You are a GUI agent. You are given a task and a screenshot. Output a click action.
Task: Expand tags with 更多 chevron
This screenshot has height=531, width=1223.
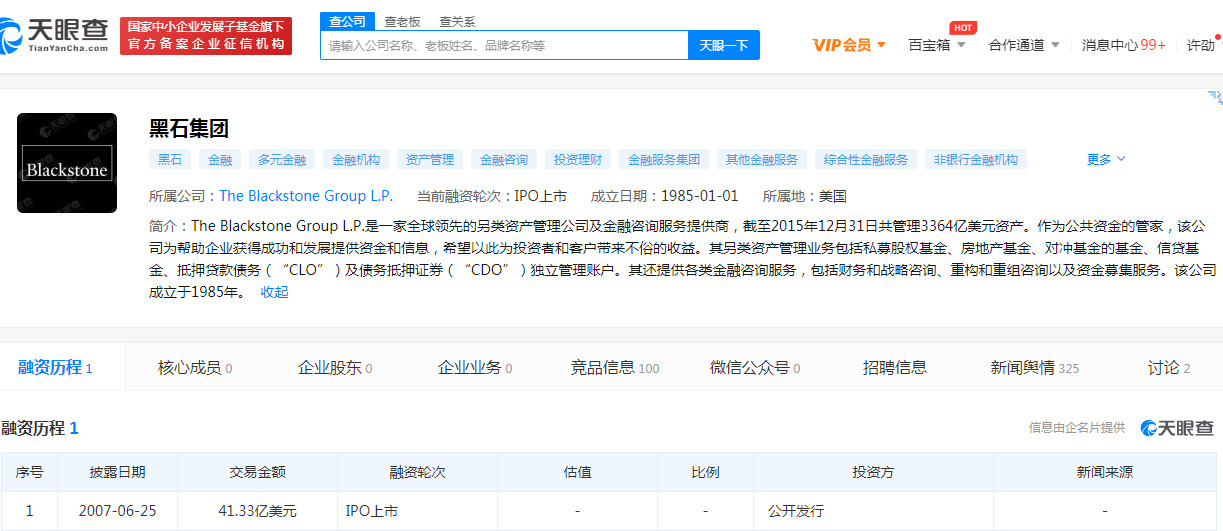1106,159
